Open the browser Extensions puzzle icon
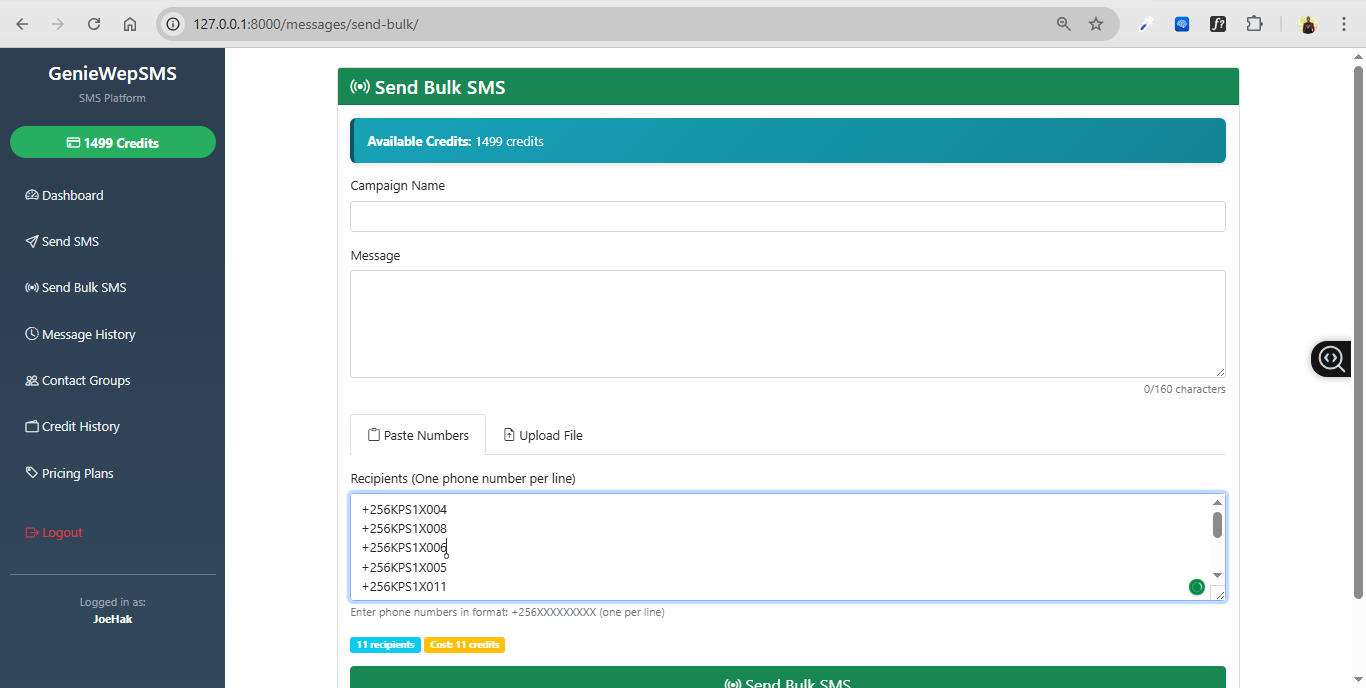The width and height of the screenshot is (1366, 688). [1254, 24]
